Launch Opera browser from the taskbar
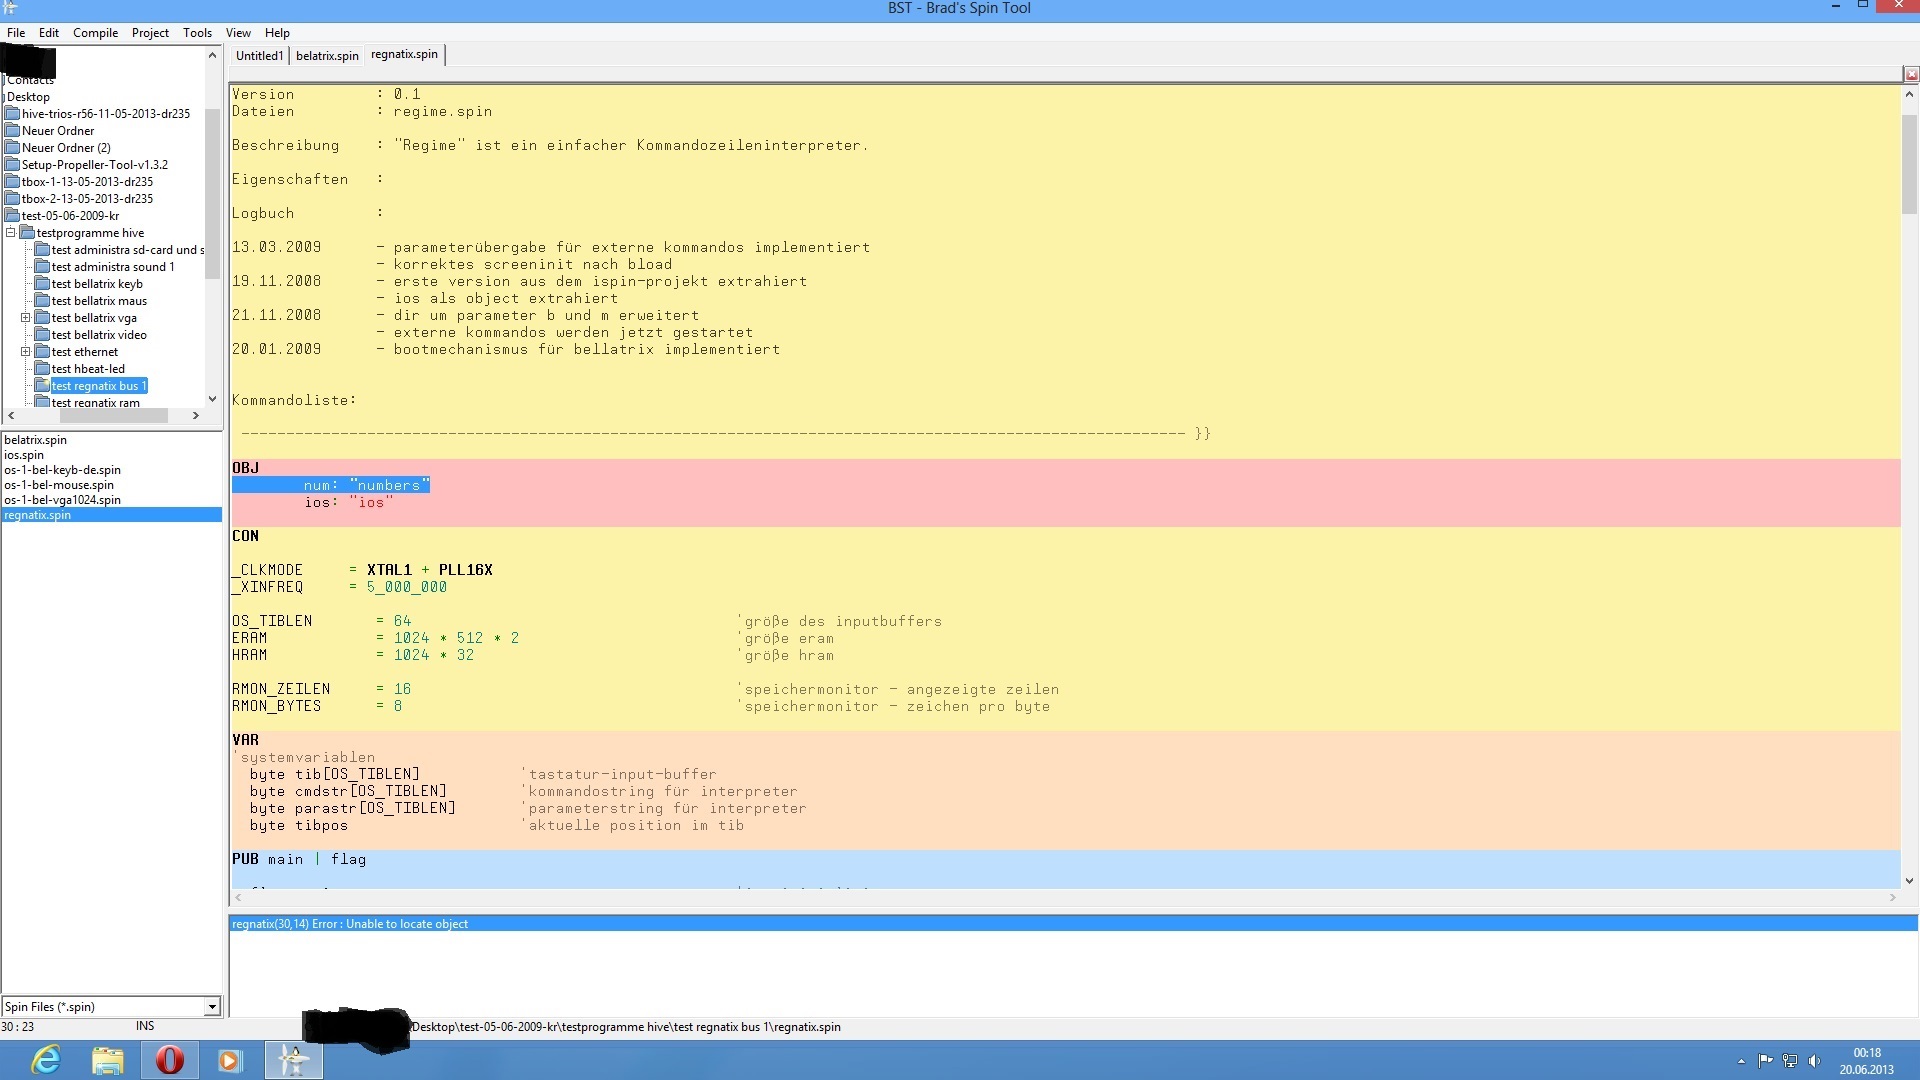 pos(170,1060)
